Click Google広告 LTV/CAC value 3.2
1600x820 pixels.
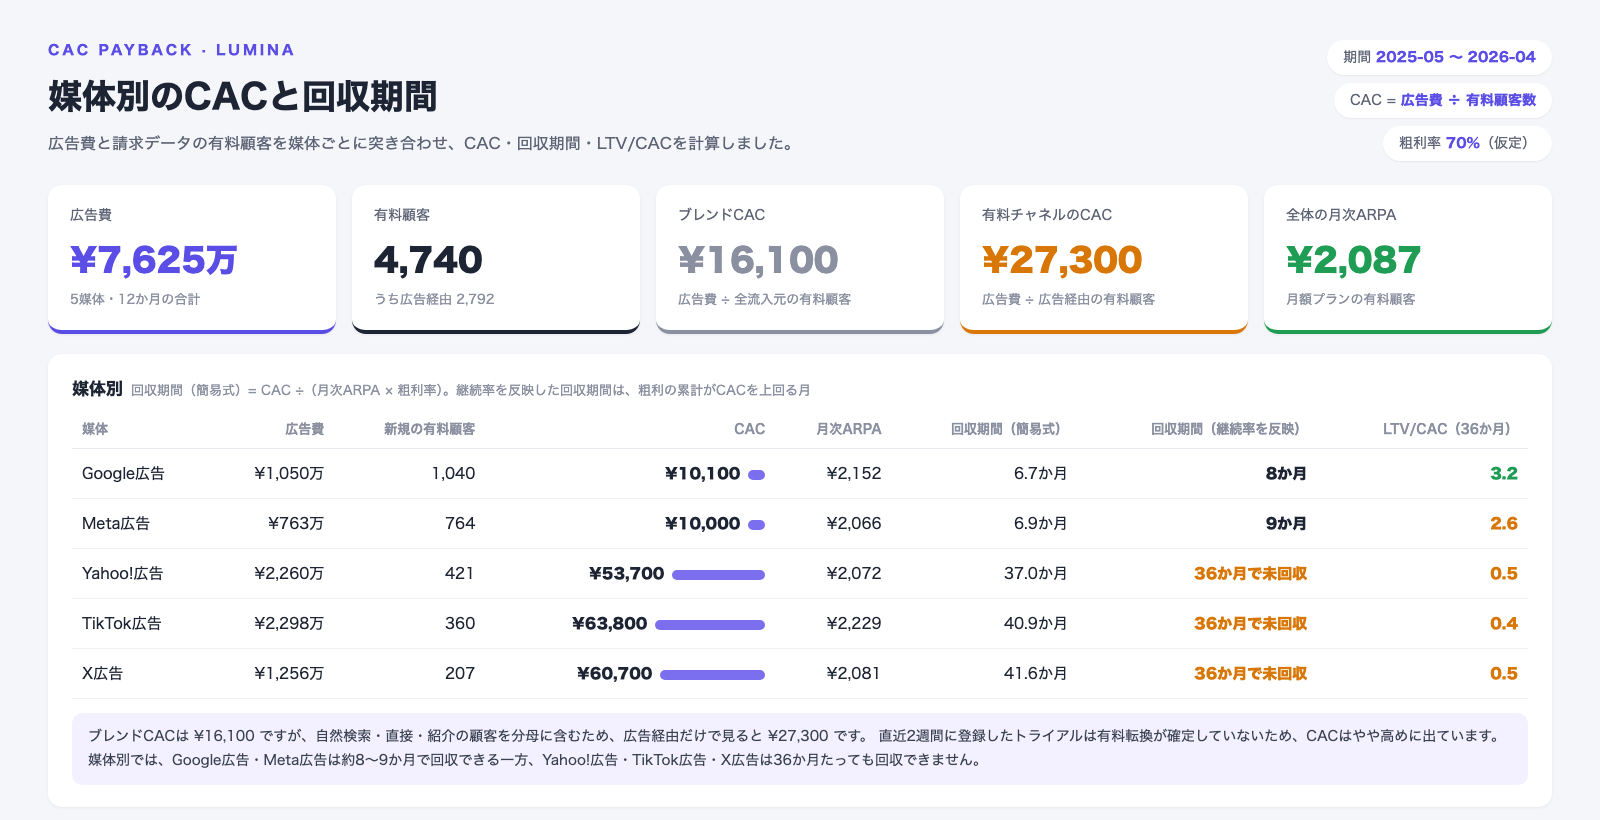1504,474
